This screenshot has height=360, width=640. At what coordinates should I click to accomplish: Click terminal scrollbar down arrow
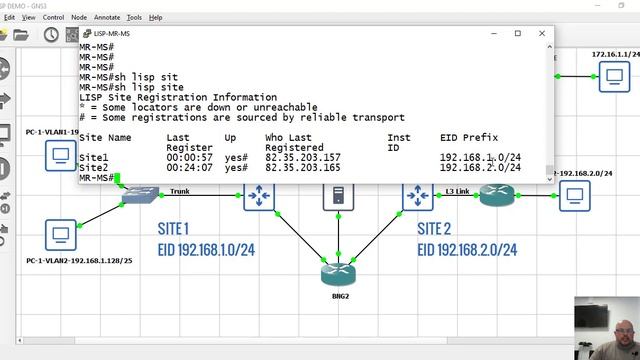coord(549,179)
